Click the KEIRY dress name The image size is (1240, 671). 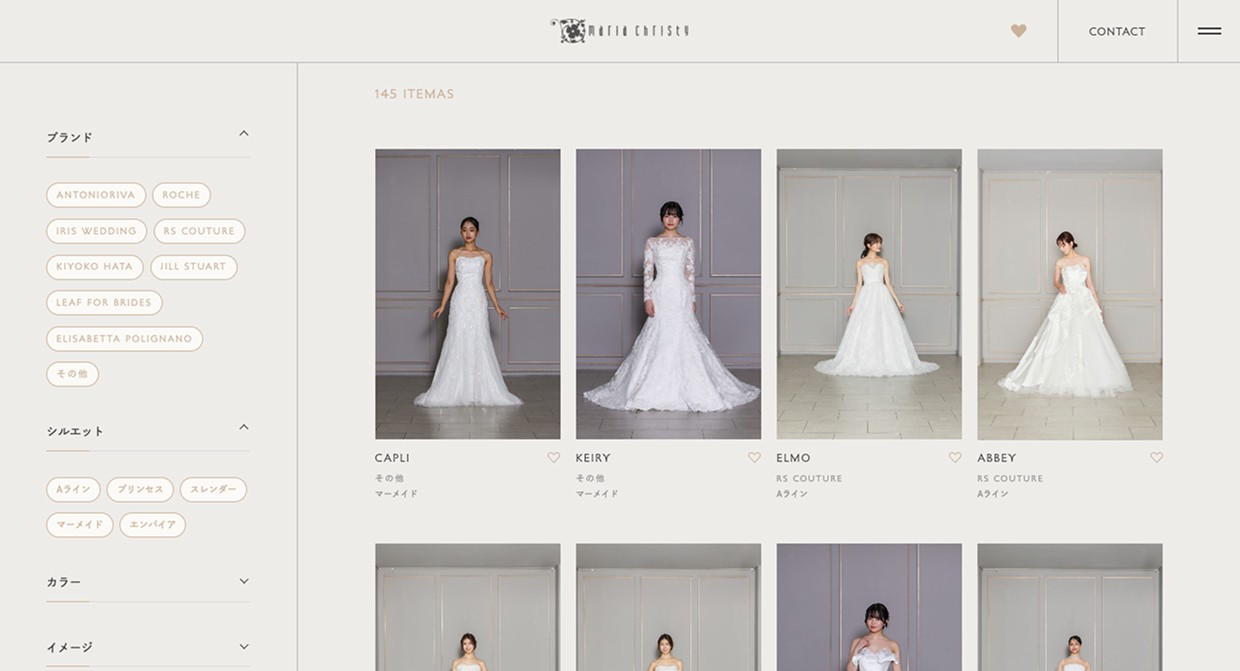pyautogui.click(x=593, y=458)
